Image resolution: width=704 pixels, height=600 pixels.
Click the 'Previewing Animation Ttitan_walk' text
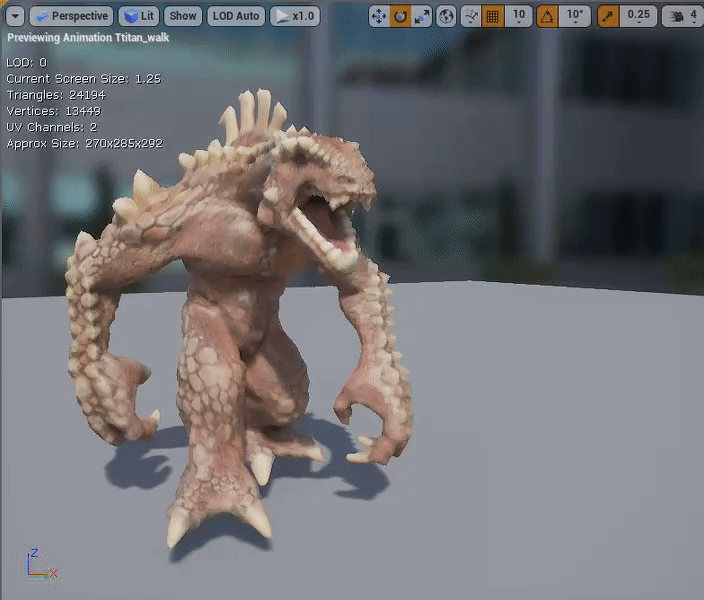pyautogui.click(x=88, y=38)
